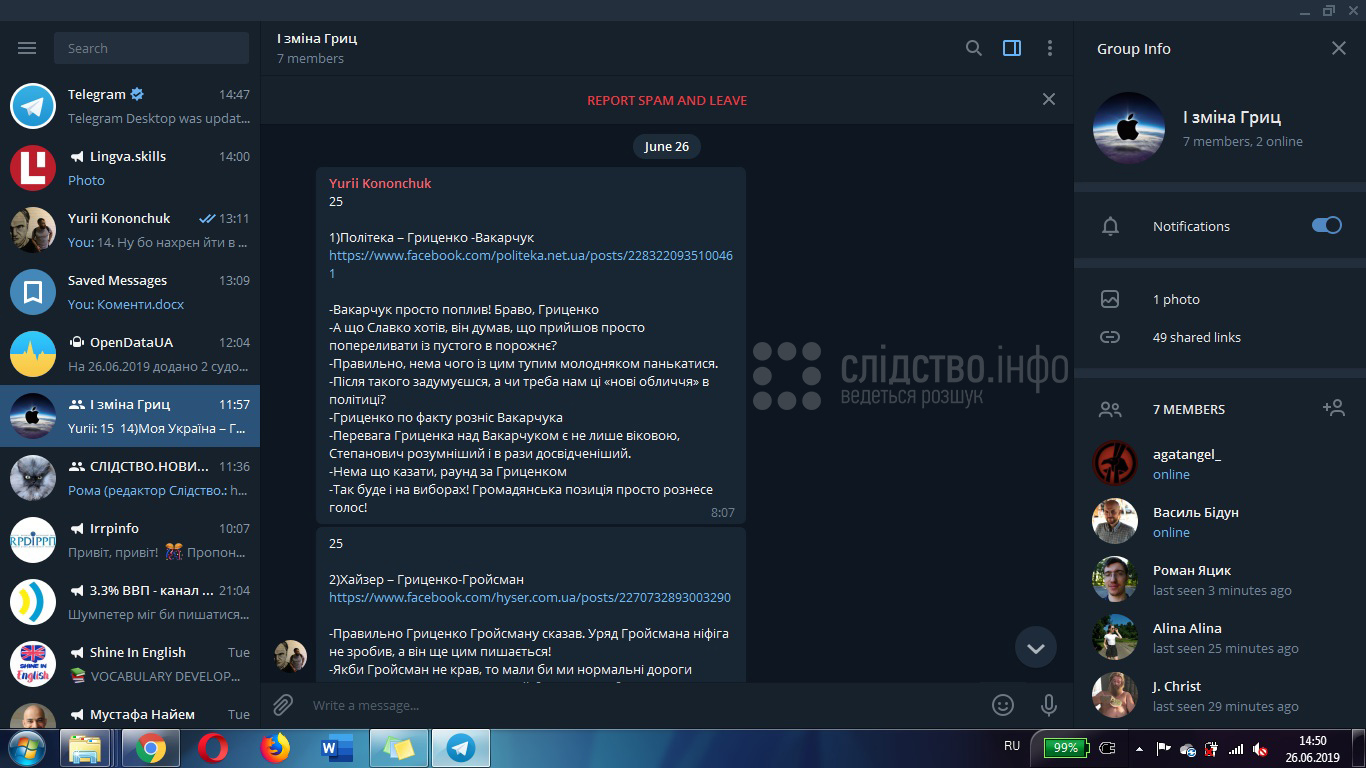Open the Lingva.skills channel
This screenshot has height=768, width=1366.
[130, 168]
